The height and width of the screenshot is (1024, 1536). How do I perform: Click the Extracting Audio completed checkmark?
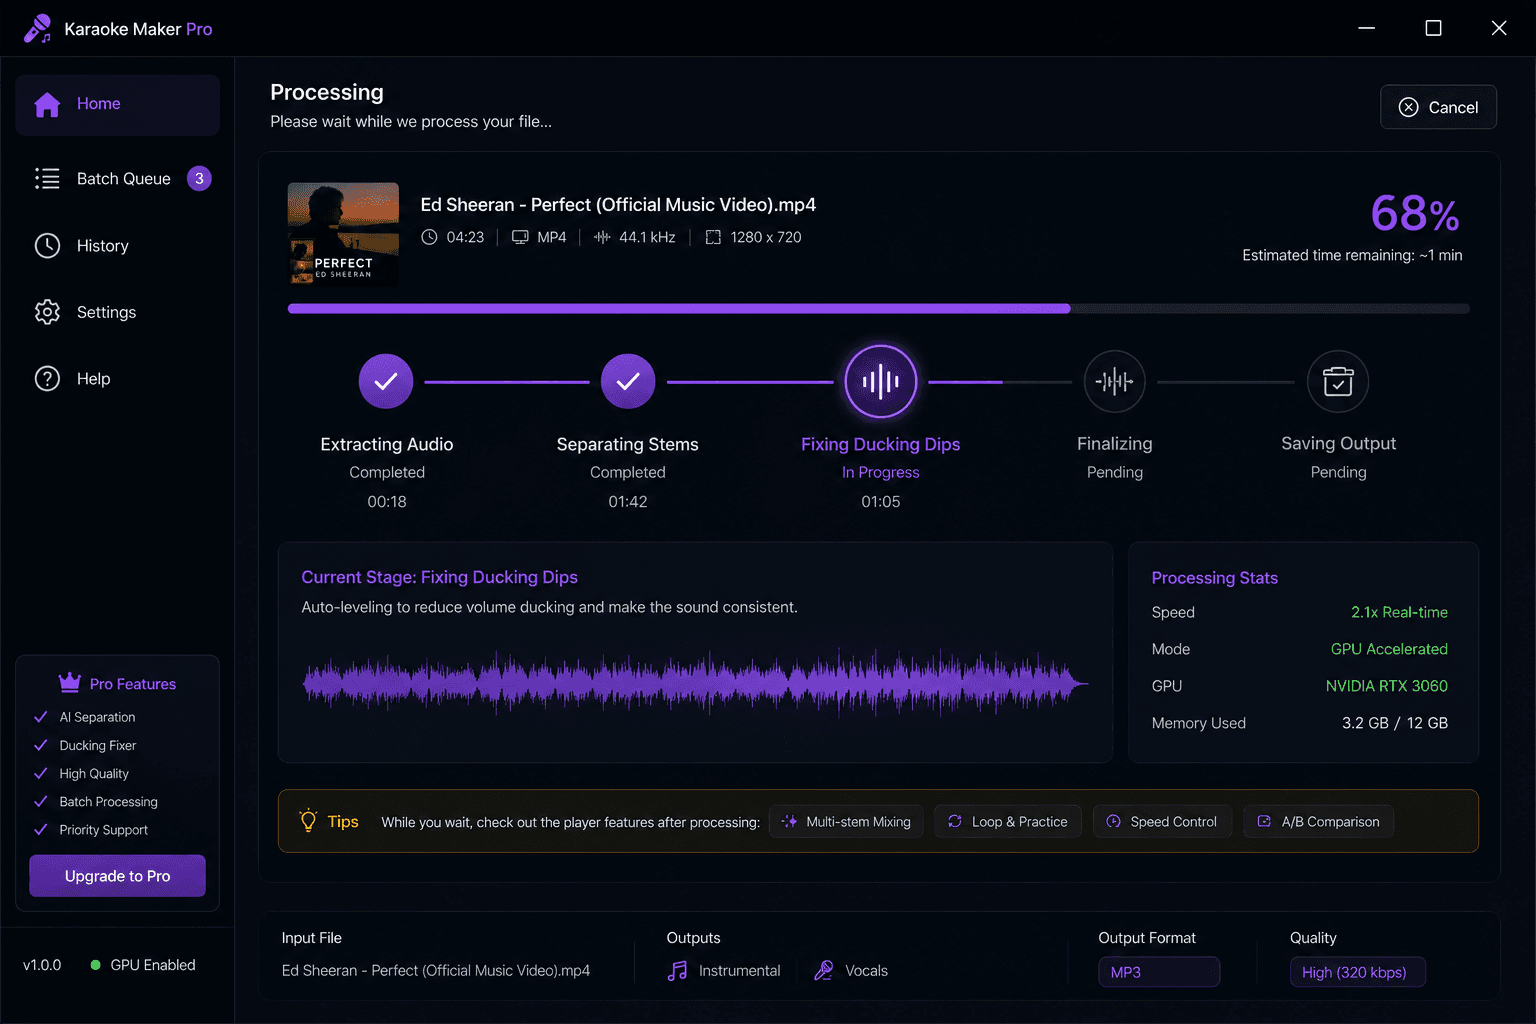point(386,381)
